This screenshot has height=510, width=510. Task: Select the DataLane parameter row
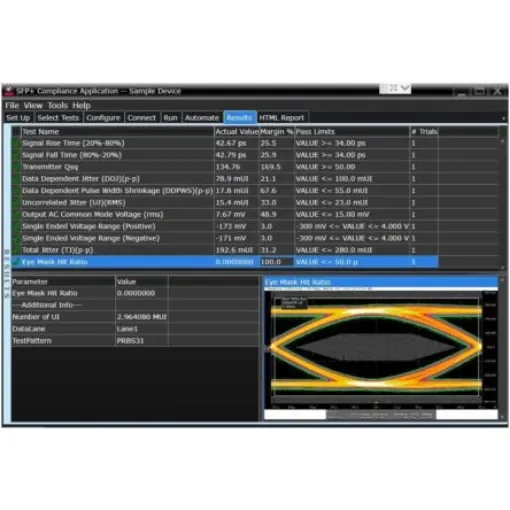(x=135, y=329)
